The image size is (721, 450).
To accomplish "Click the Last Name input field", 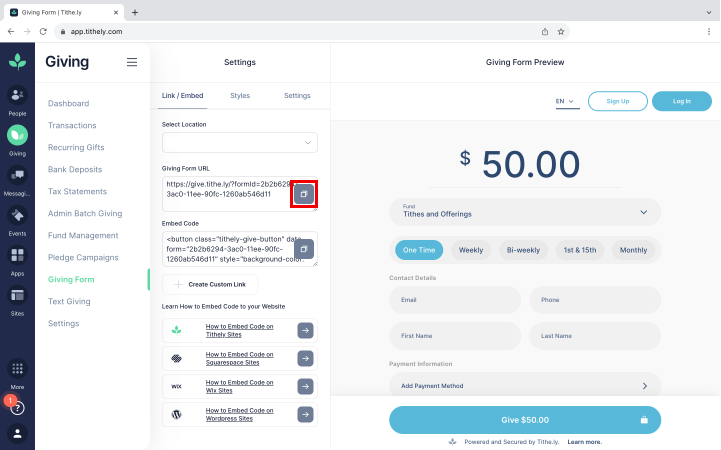I will coord(595,336).
